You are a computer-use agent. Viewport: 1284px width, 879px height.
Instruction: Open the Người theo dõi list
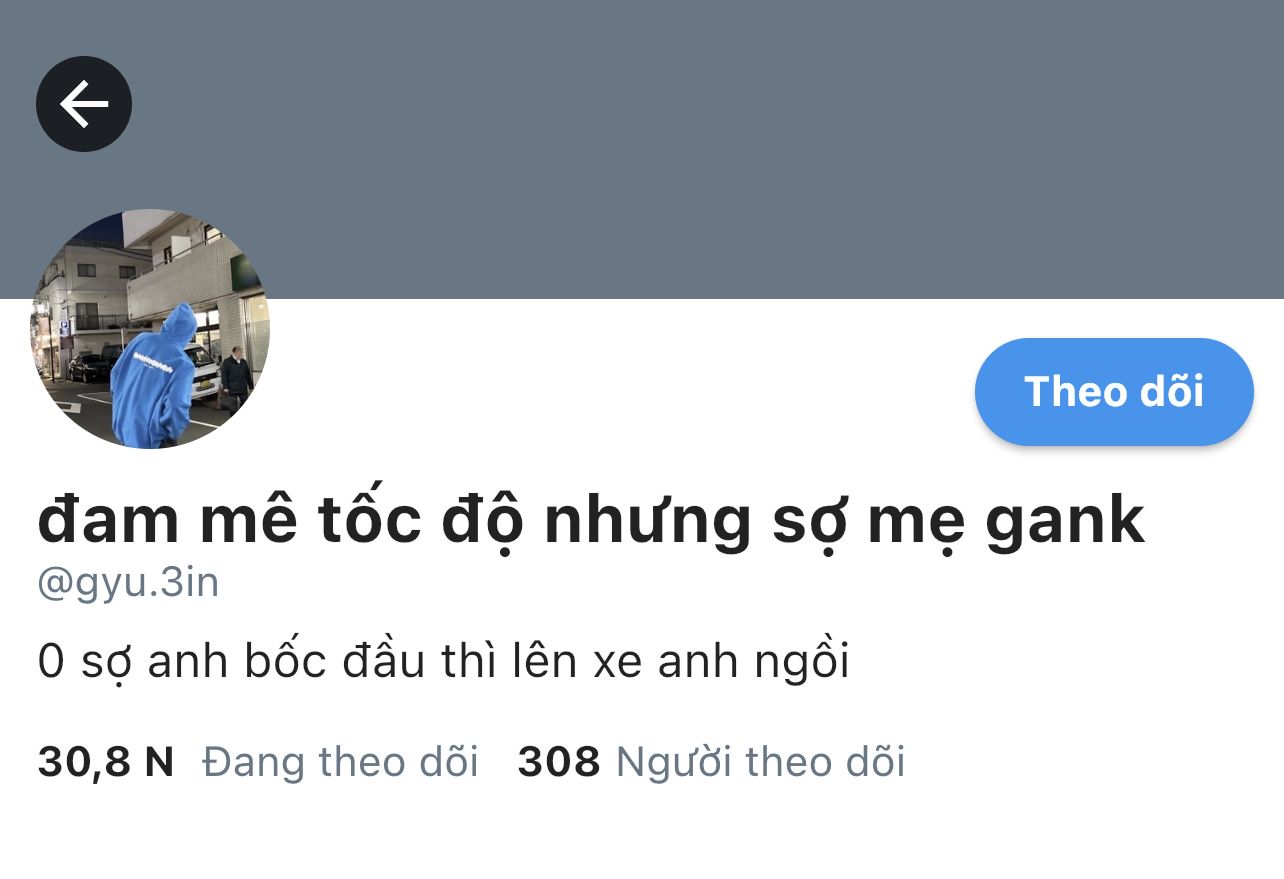point(760,762)
